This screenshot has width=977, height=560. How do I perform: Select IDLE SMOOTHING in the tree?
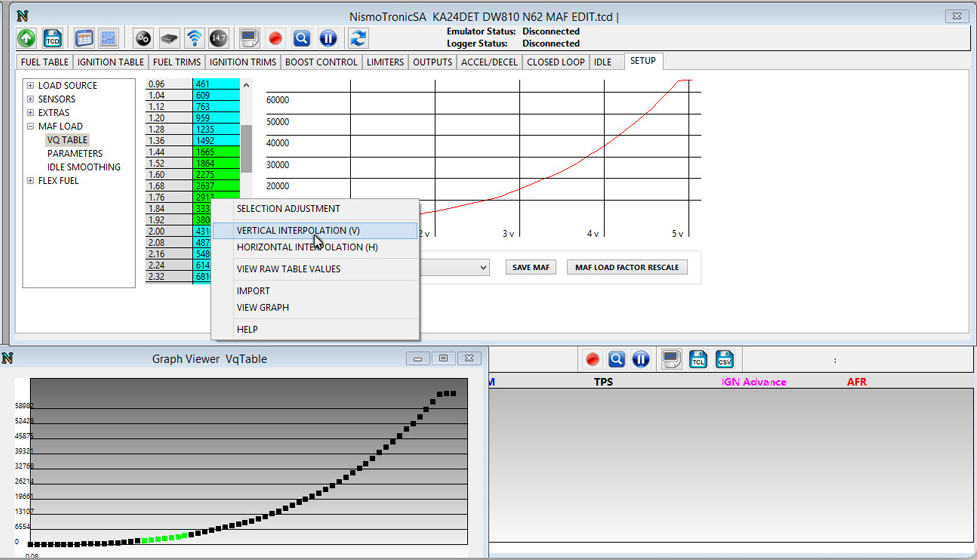83,167
